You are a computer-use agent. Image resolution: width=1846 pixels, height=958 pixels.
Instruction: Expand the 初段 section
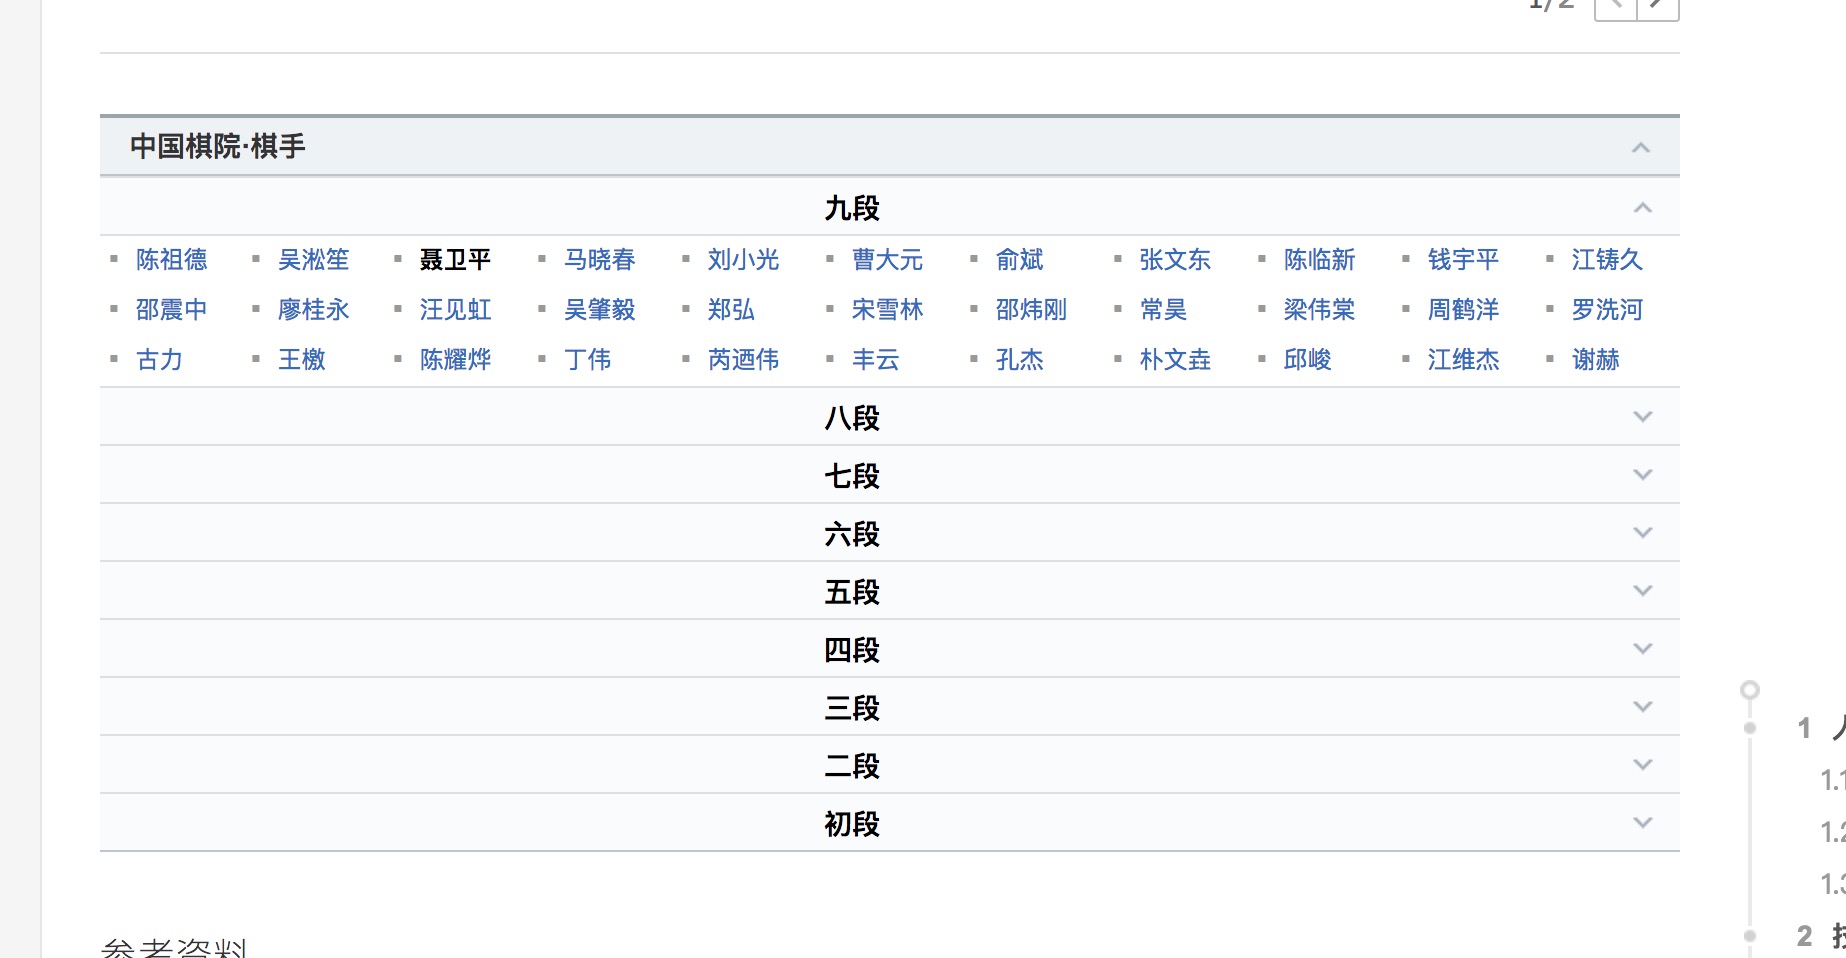pos(1642,822)
